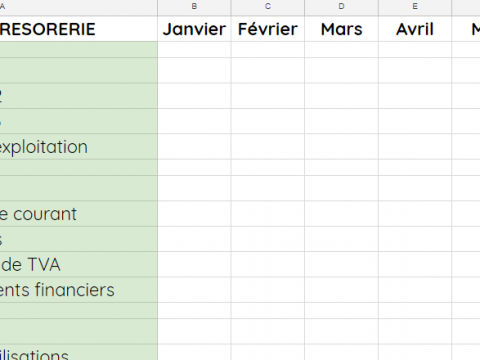Select column E header
The width and height of the screenshot is (480, 360).
[x=415, y=7]
